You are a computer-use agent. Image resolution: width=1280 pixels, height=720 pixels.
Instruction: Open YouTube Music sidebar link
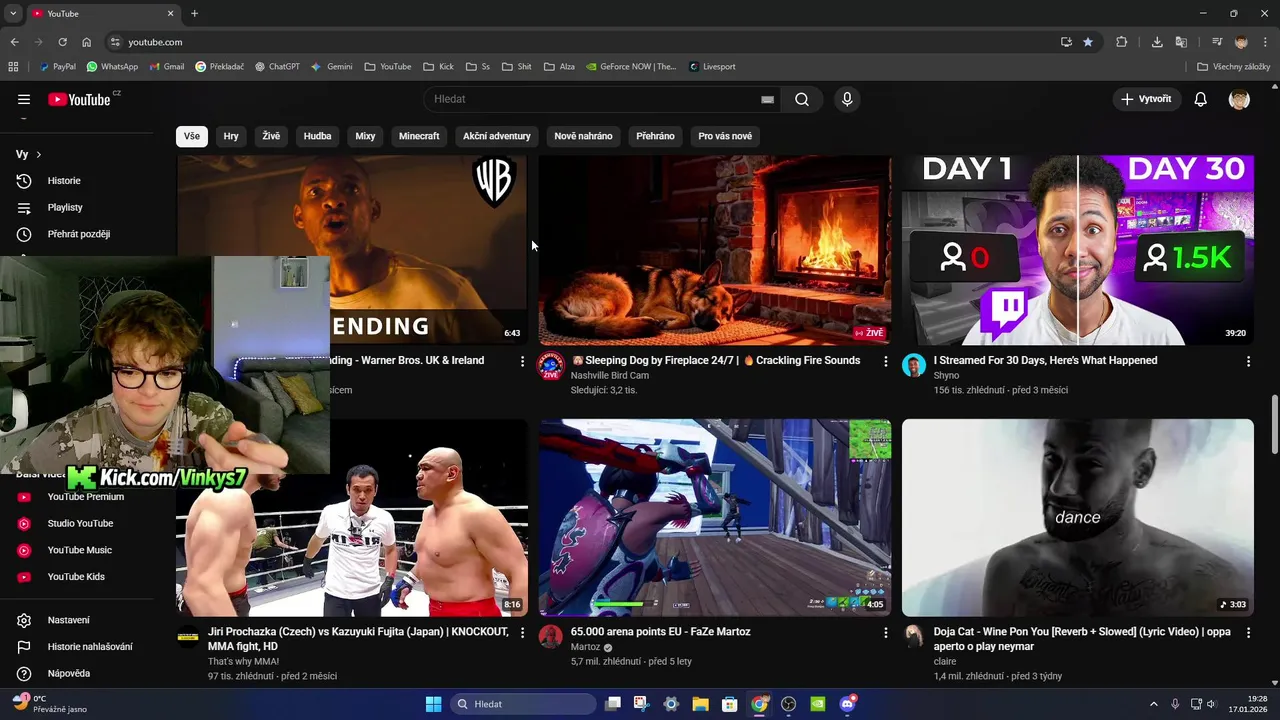click(x=79, y=550)
